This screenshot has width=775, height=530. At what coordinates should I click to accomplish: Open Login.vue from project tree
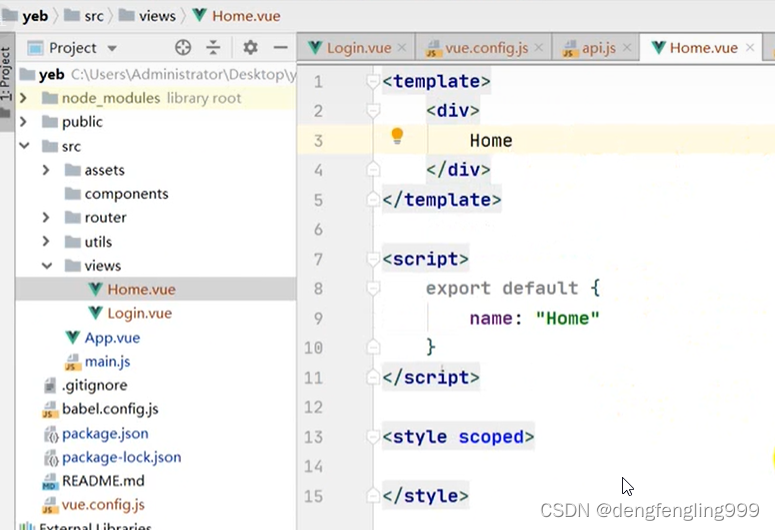pos(139,313)
